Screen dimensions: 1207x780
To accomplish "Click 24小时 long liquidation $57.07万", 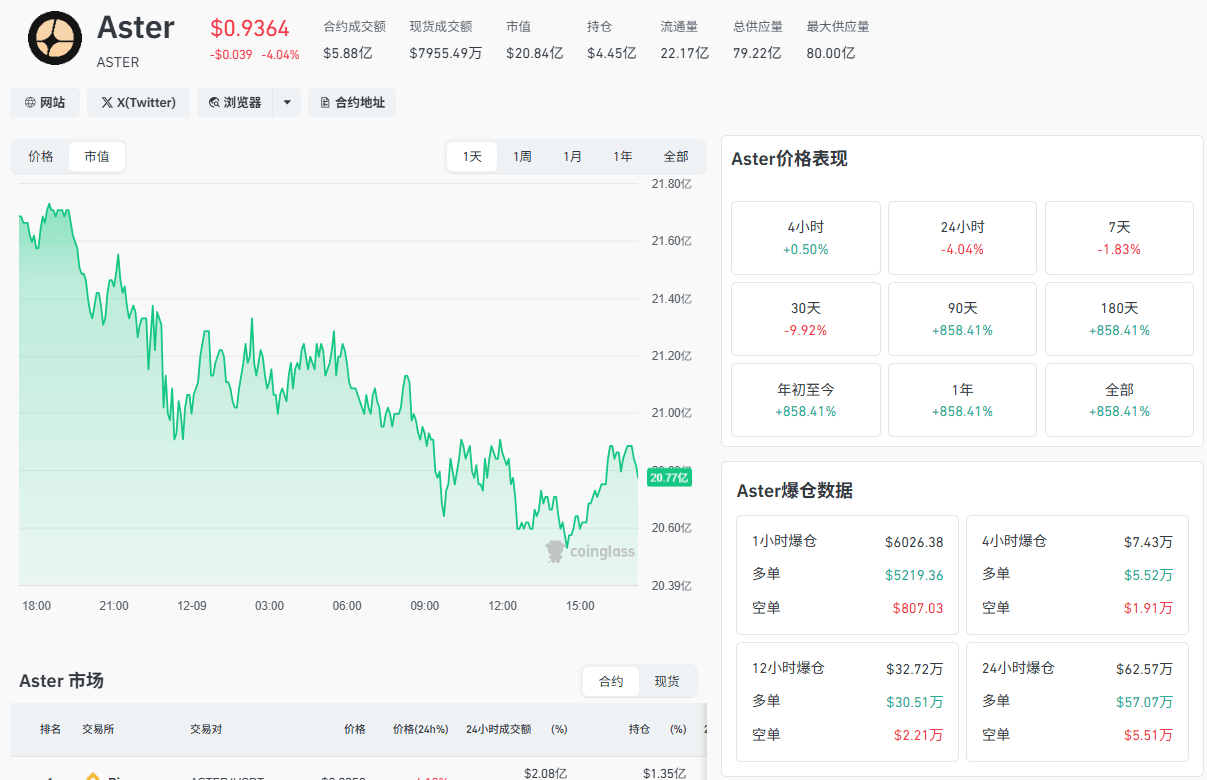I will click(x=1144, y=702).
